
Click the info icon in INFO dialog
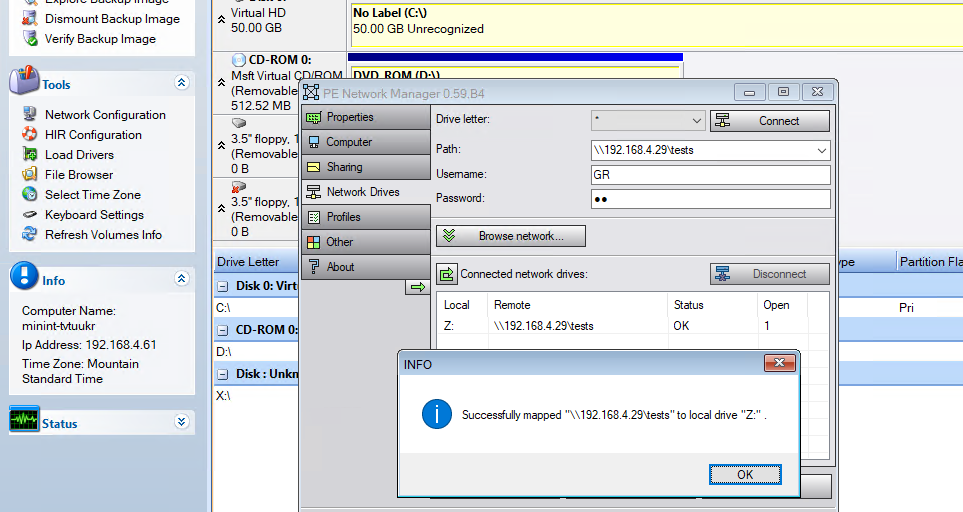click(437, 414)
